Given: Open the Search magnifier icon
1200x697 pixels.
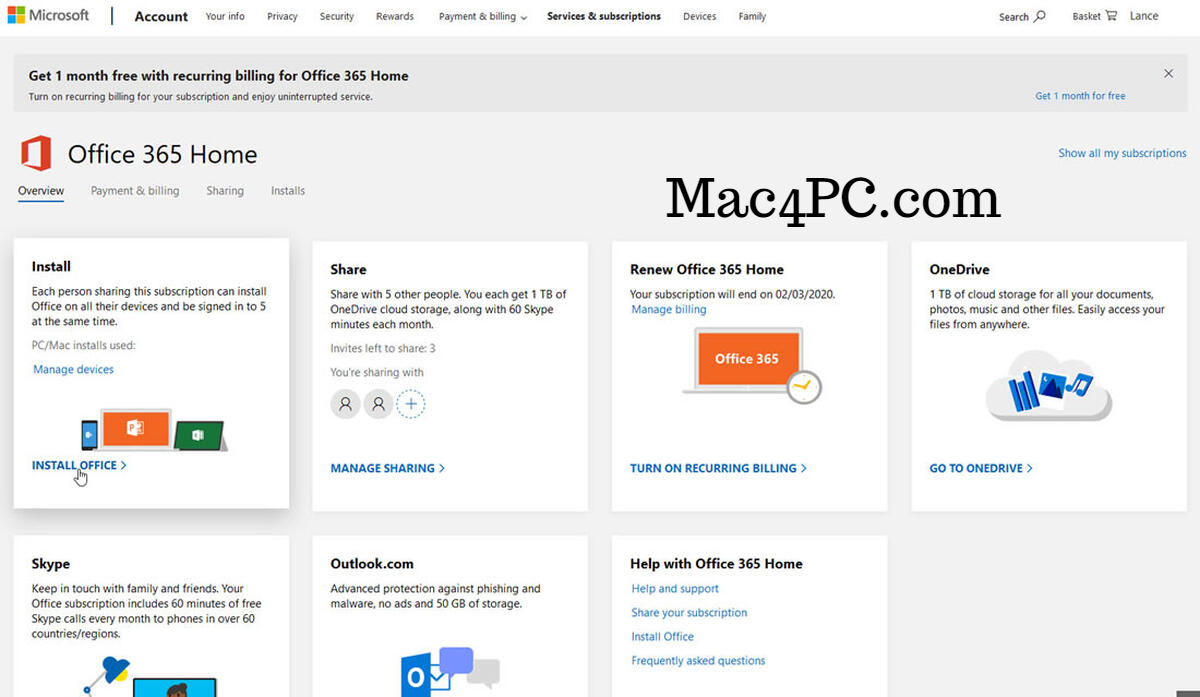Looking at the screenshot, I should coord(1040,16).
